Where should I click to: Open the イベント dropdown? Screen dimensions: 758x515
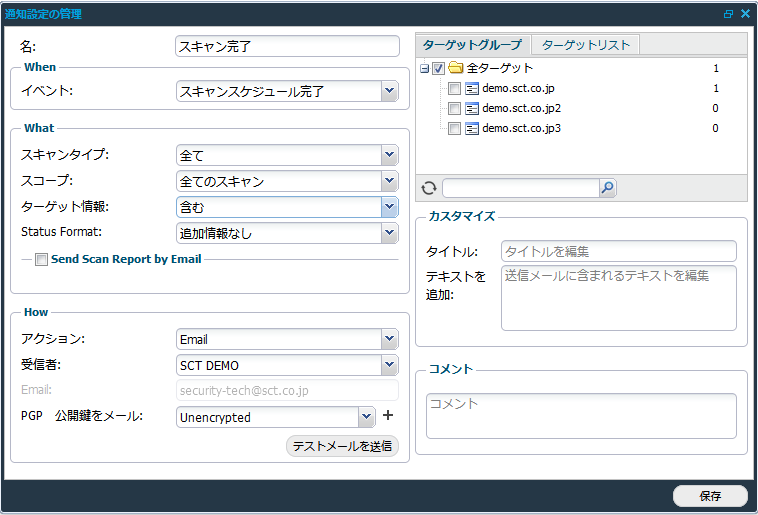(389, 91)
